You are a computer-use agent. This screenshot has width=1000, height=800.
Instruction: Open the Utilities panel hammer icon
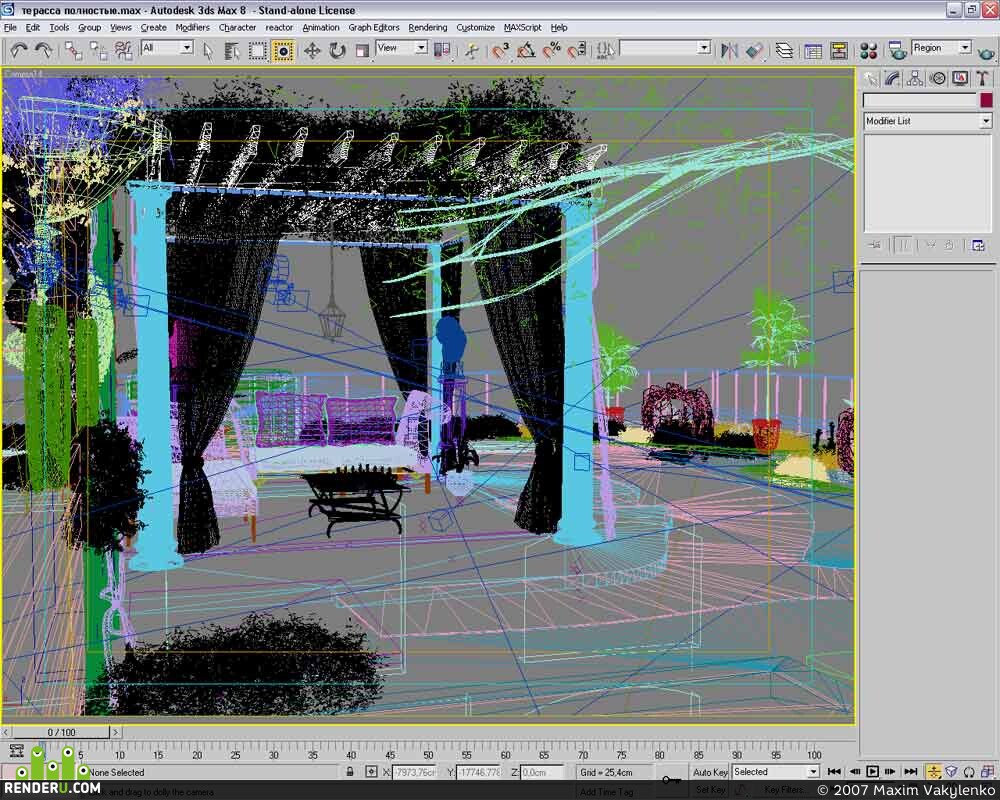(x=982, y=78)
